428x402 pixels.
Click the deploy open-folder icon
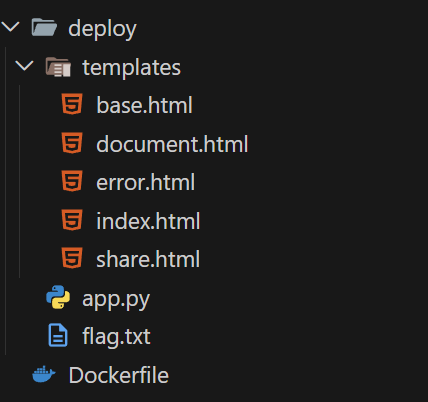click(44, 27)
